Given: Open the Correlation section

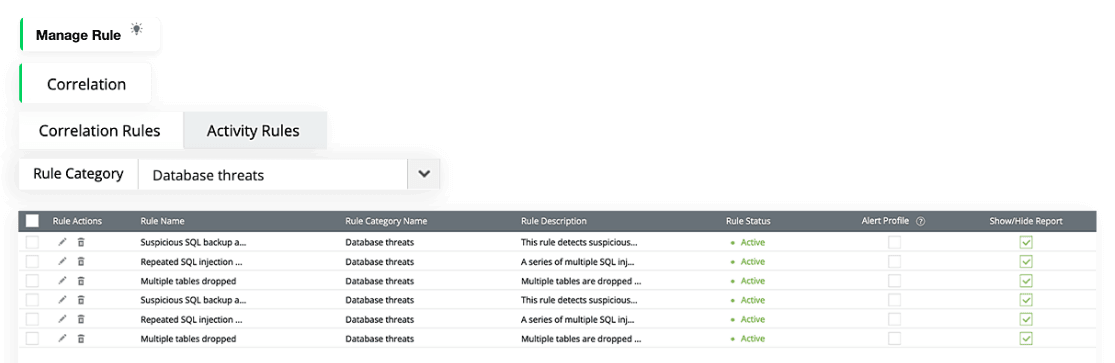Looking at the screenshot, I should pos(86,84).
